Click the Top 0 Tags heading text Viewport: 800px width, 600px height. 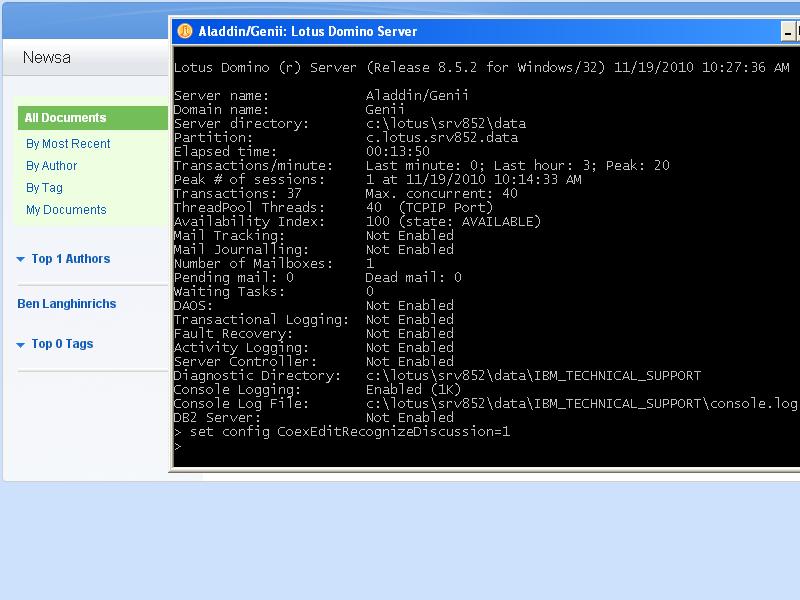(x=62, y=344)
